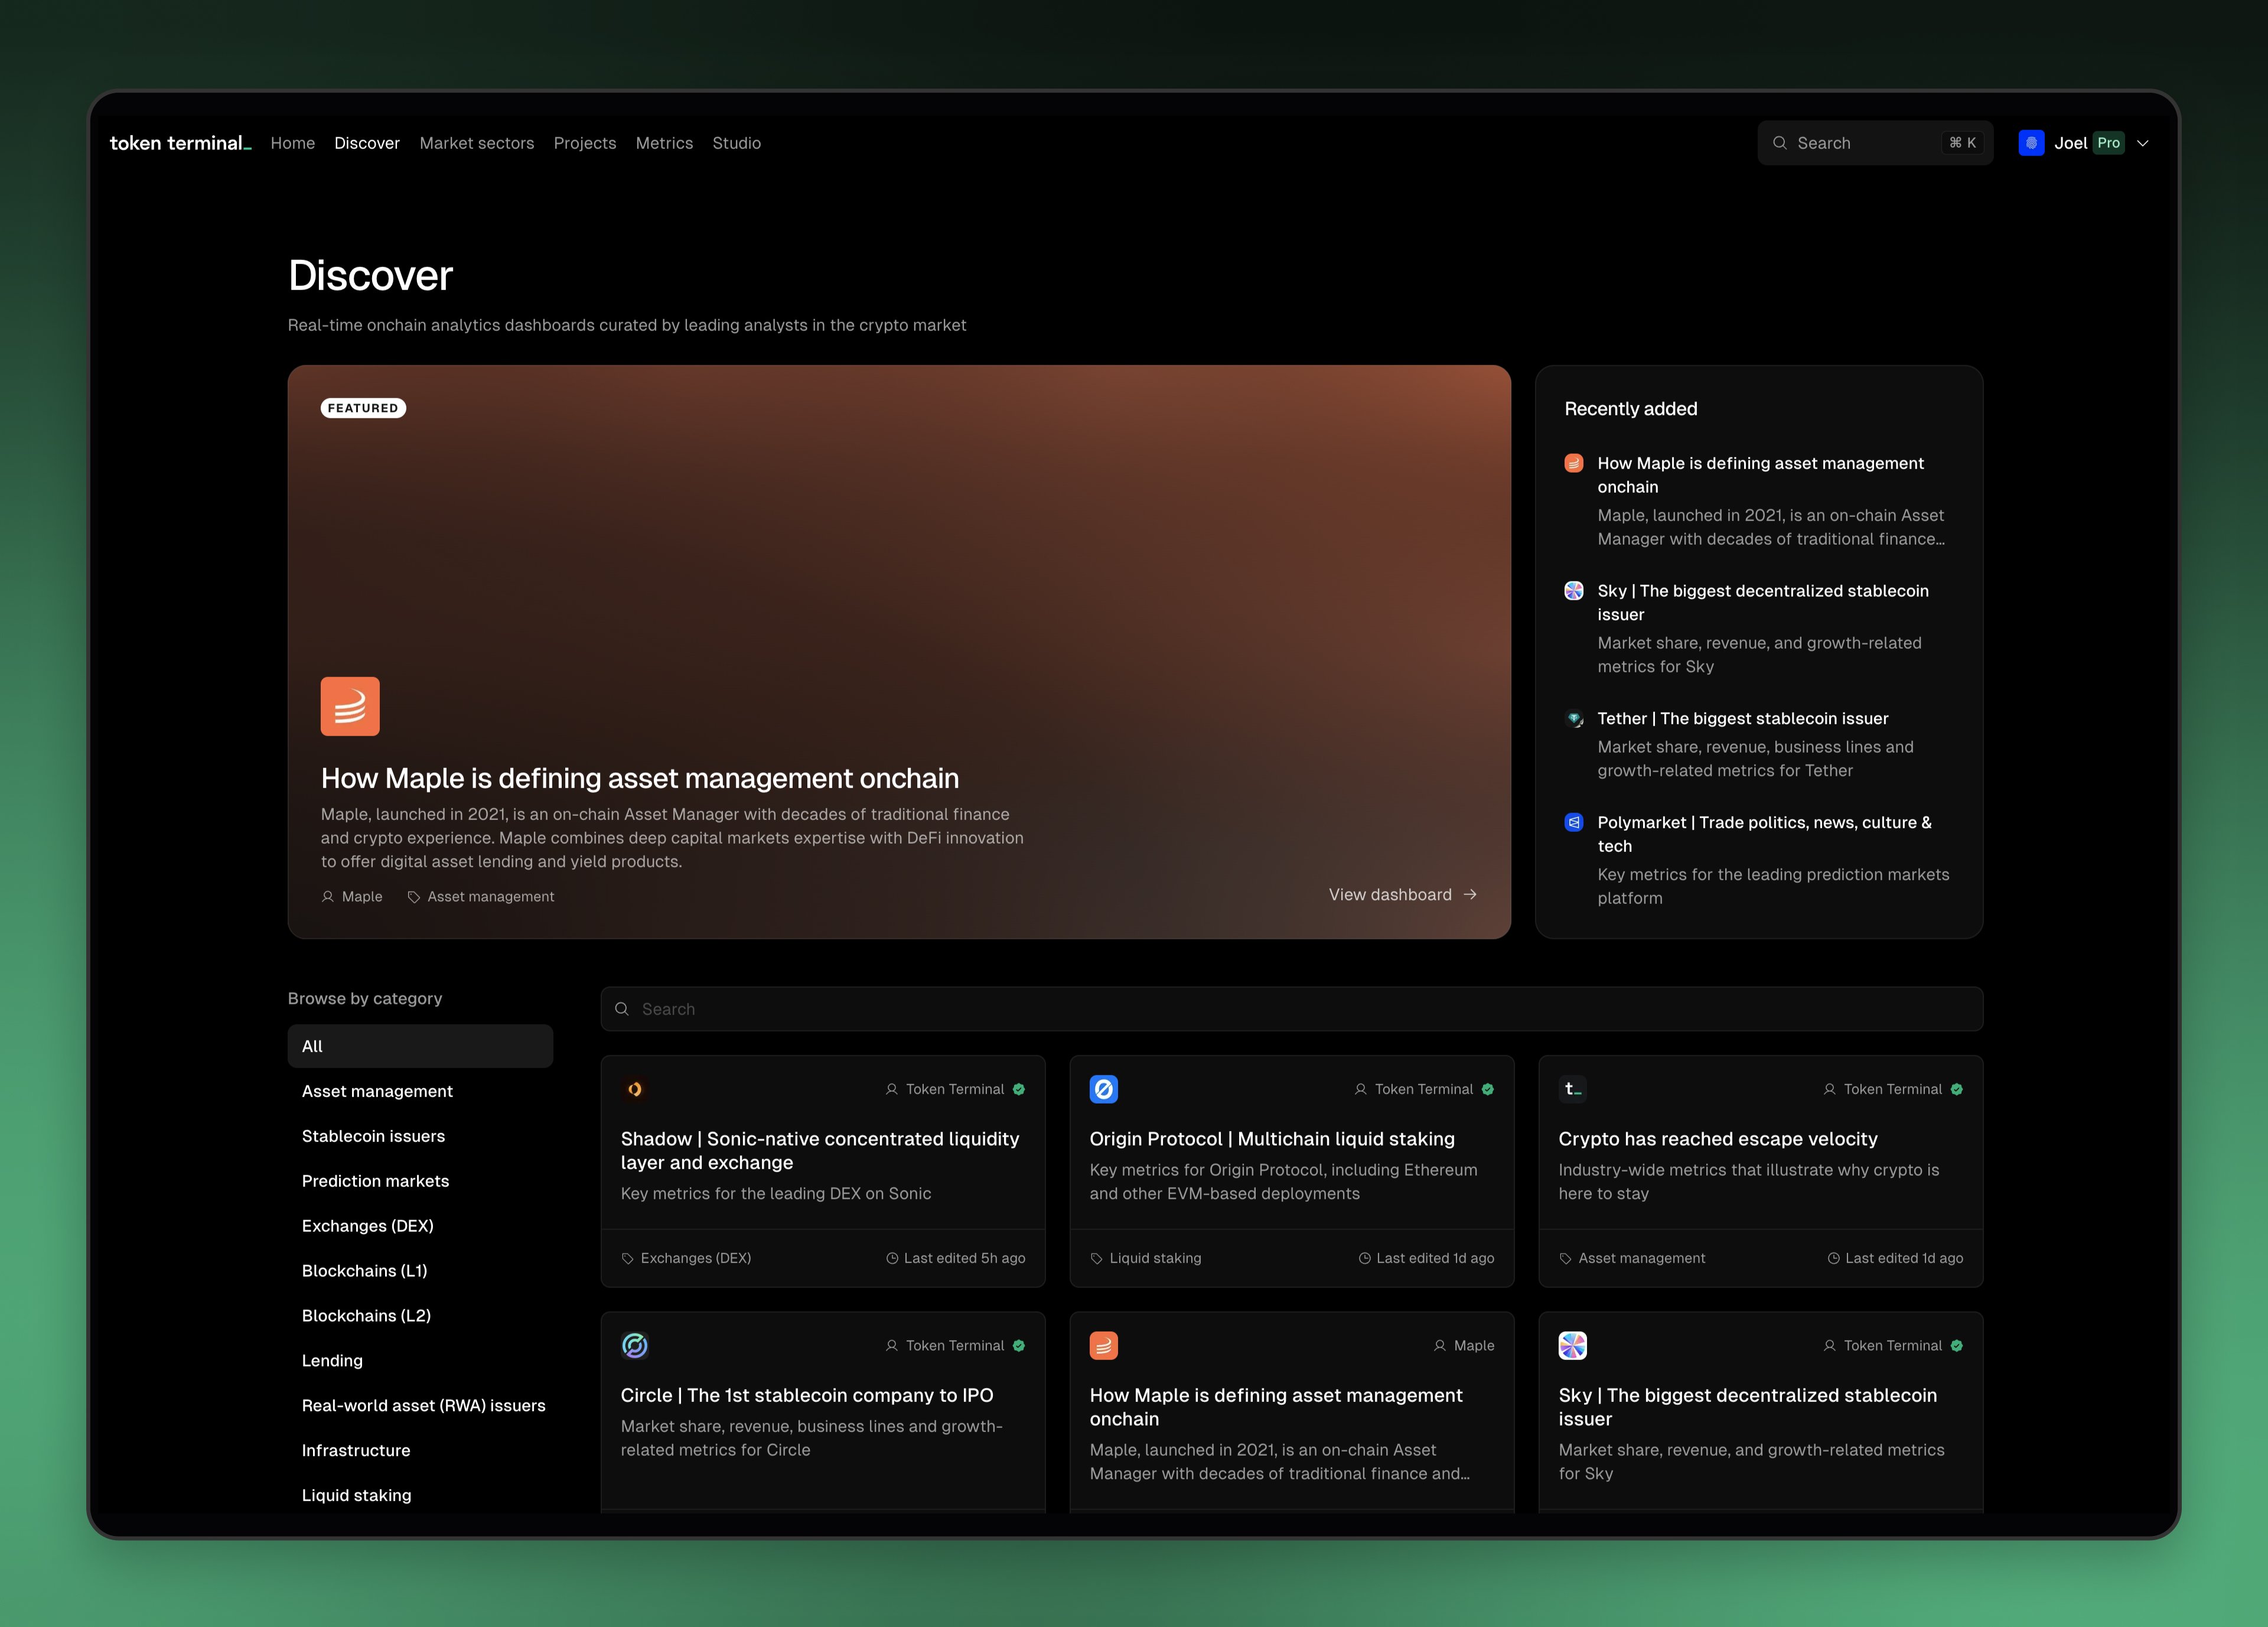Click View dashboard on featured card
The image size is (2268, 1627).
(x=1402, y=894)
